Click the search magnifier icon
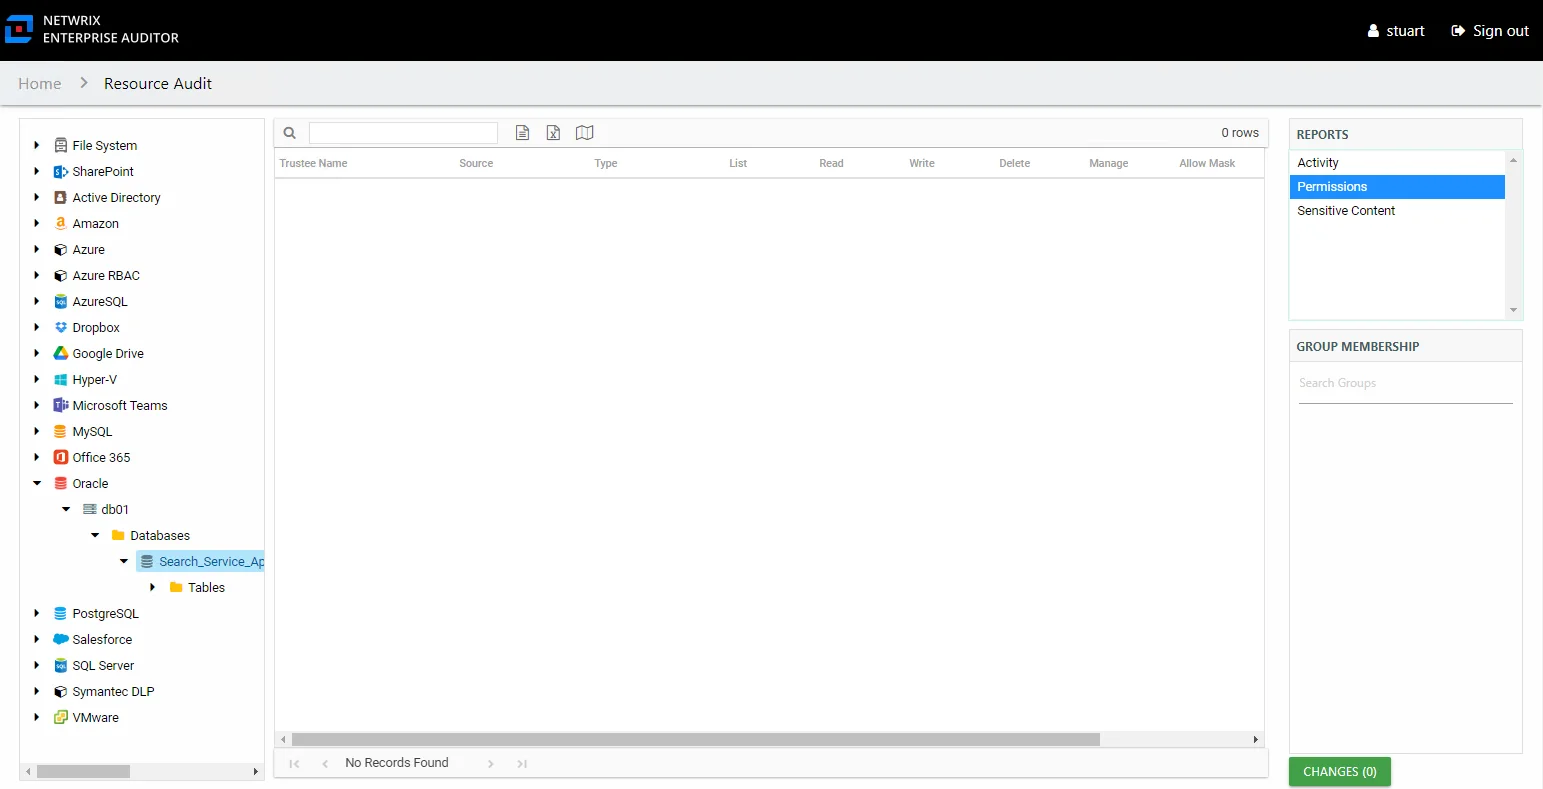 coord(289,133)
